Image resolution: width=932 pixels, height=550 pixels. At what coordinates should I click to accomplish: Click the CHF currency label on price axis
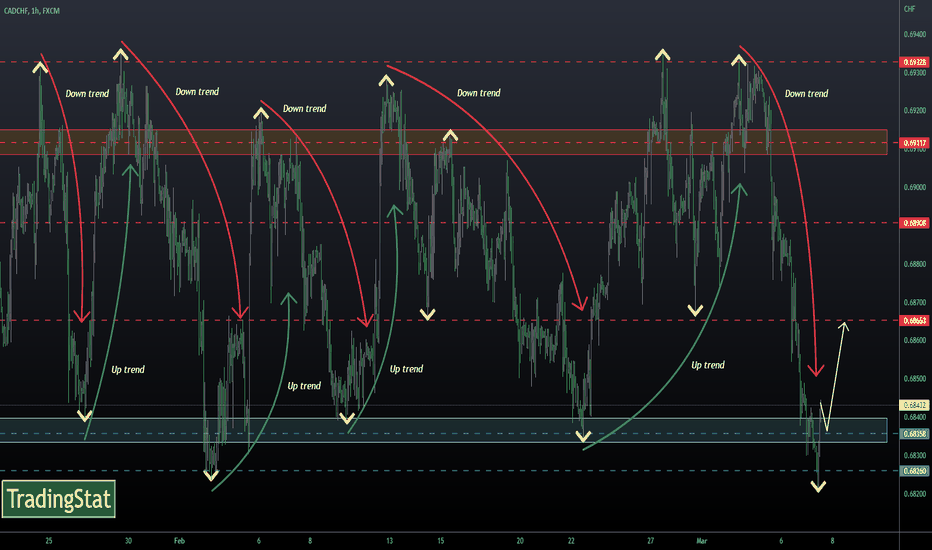point(909,9)
